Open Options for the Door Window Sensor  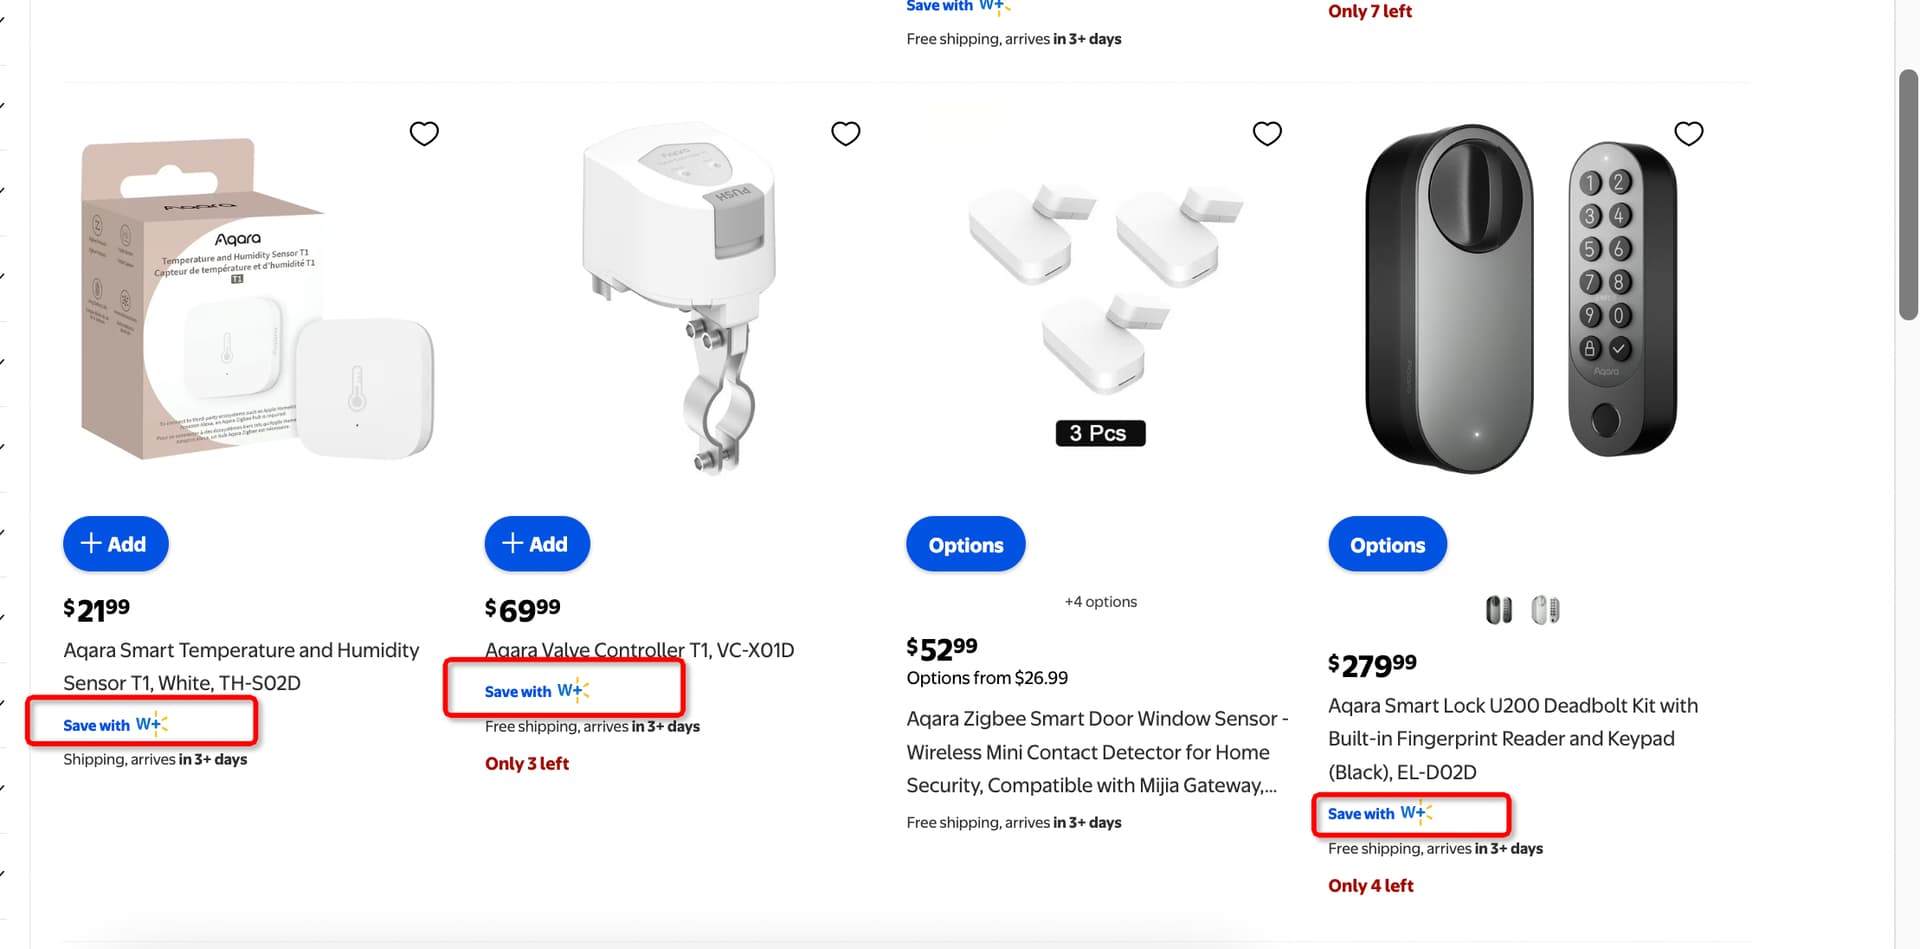tap(965, 545)
